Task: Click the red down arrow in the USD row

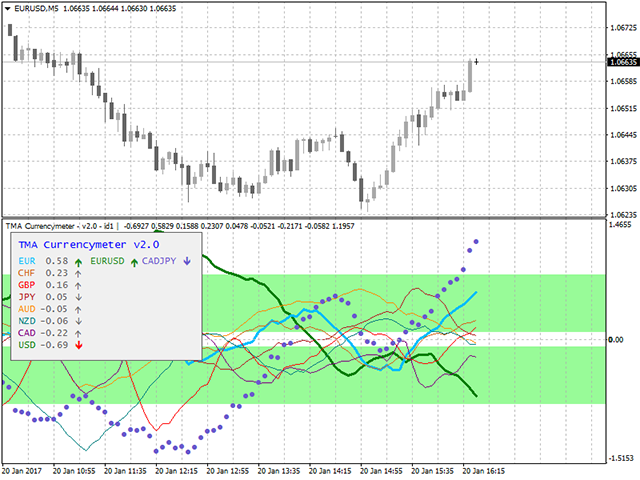Action: coord(79,345)
